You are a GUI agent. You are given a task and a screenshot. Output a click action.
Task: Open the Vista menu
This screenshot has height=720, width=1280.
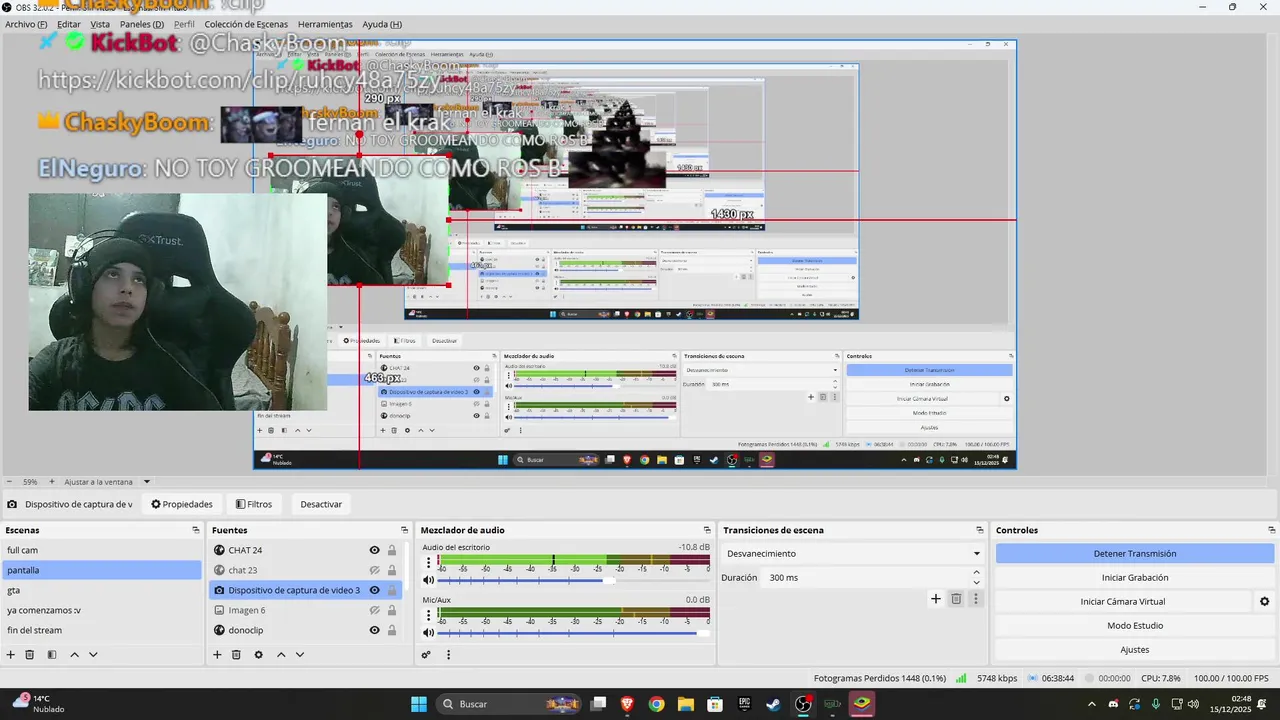click(x=100, y=24)
